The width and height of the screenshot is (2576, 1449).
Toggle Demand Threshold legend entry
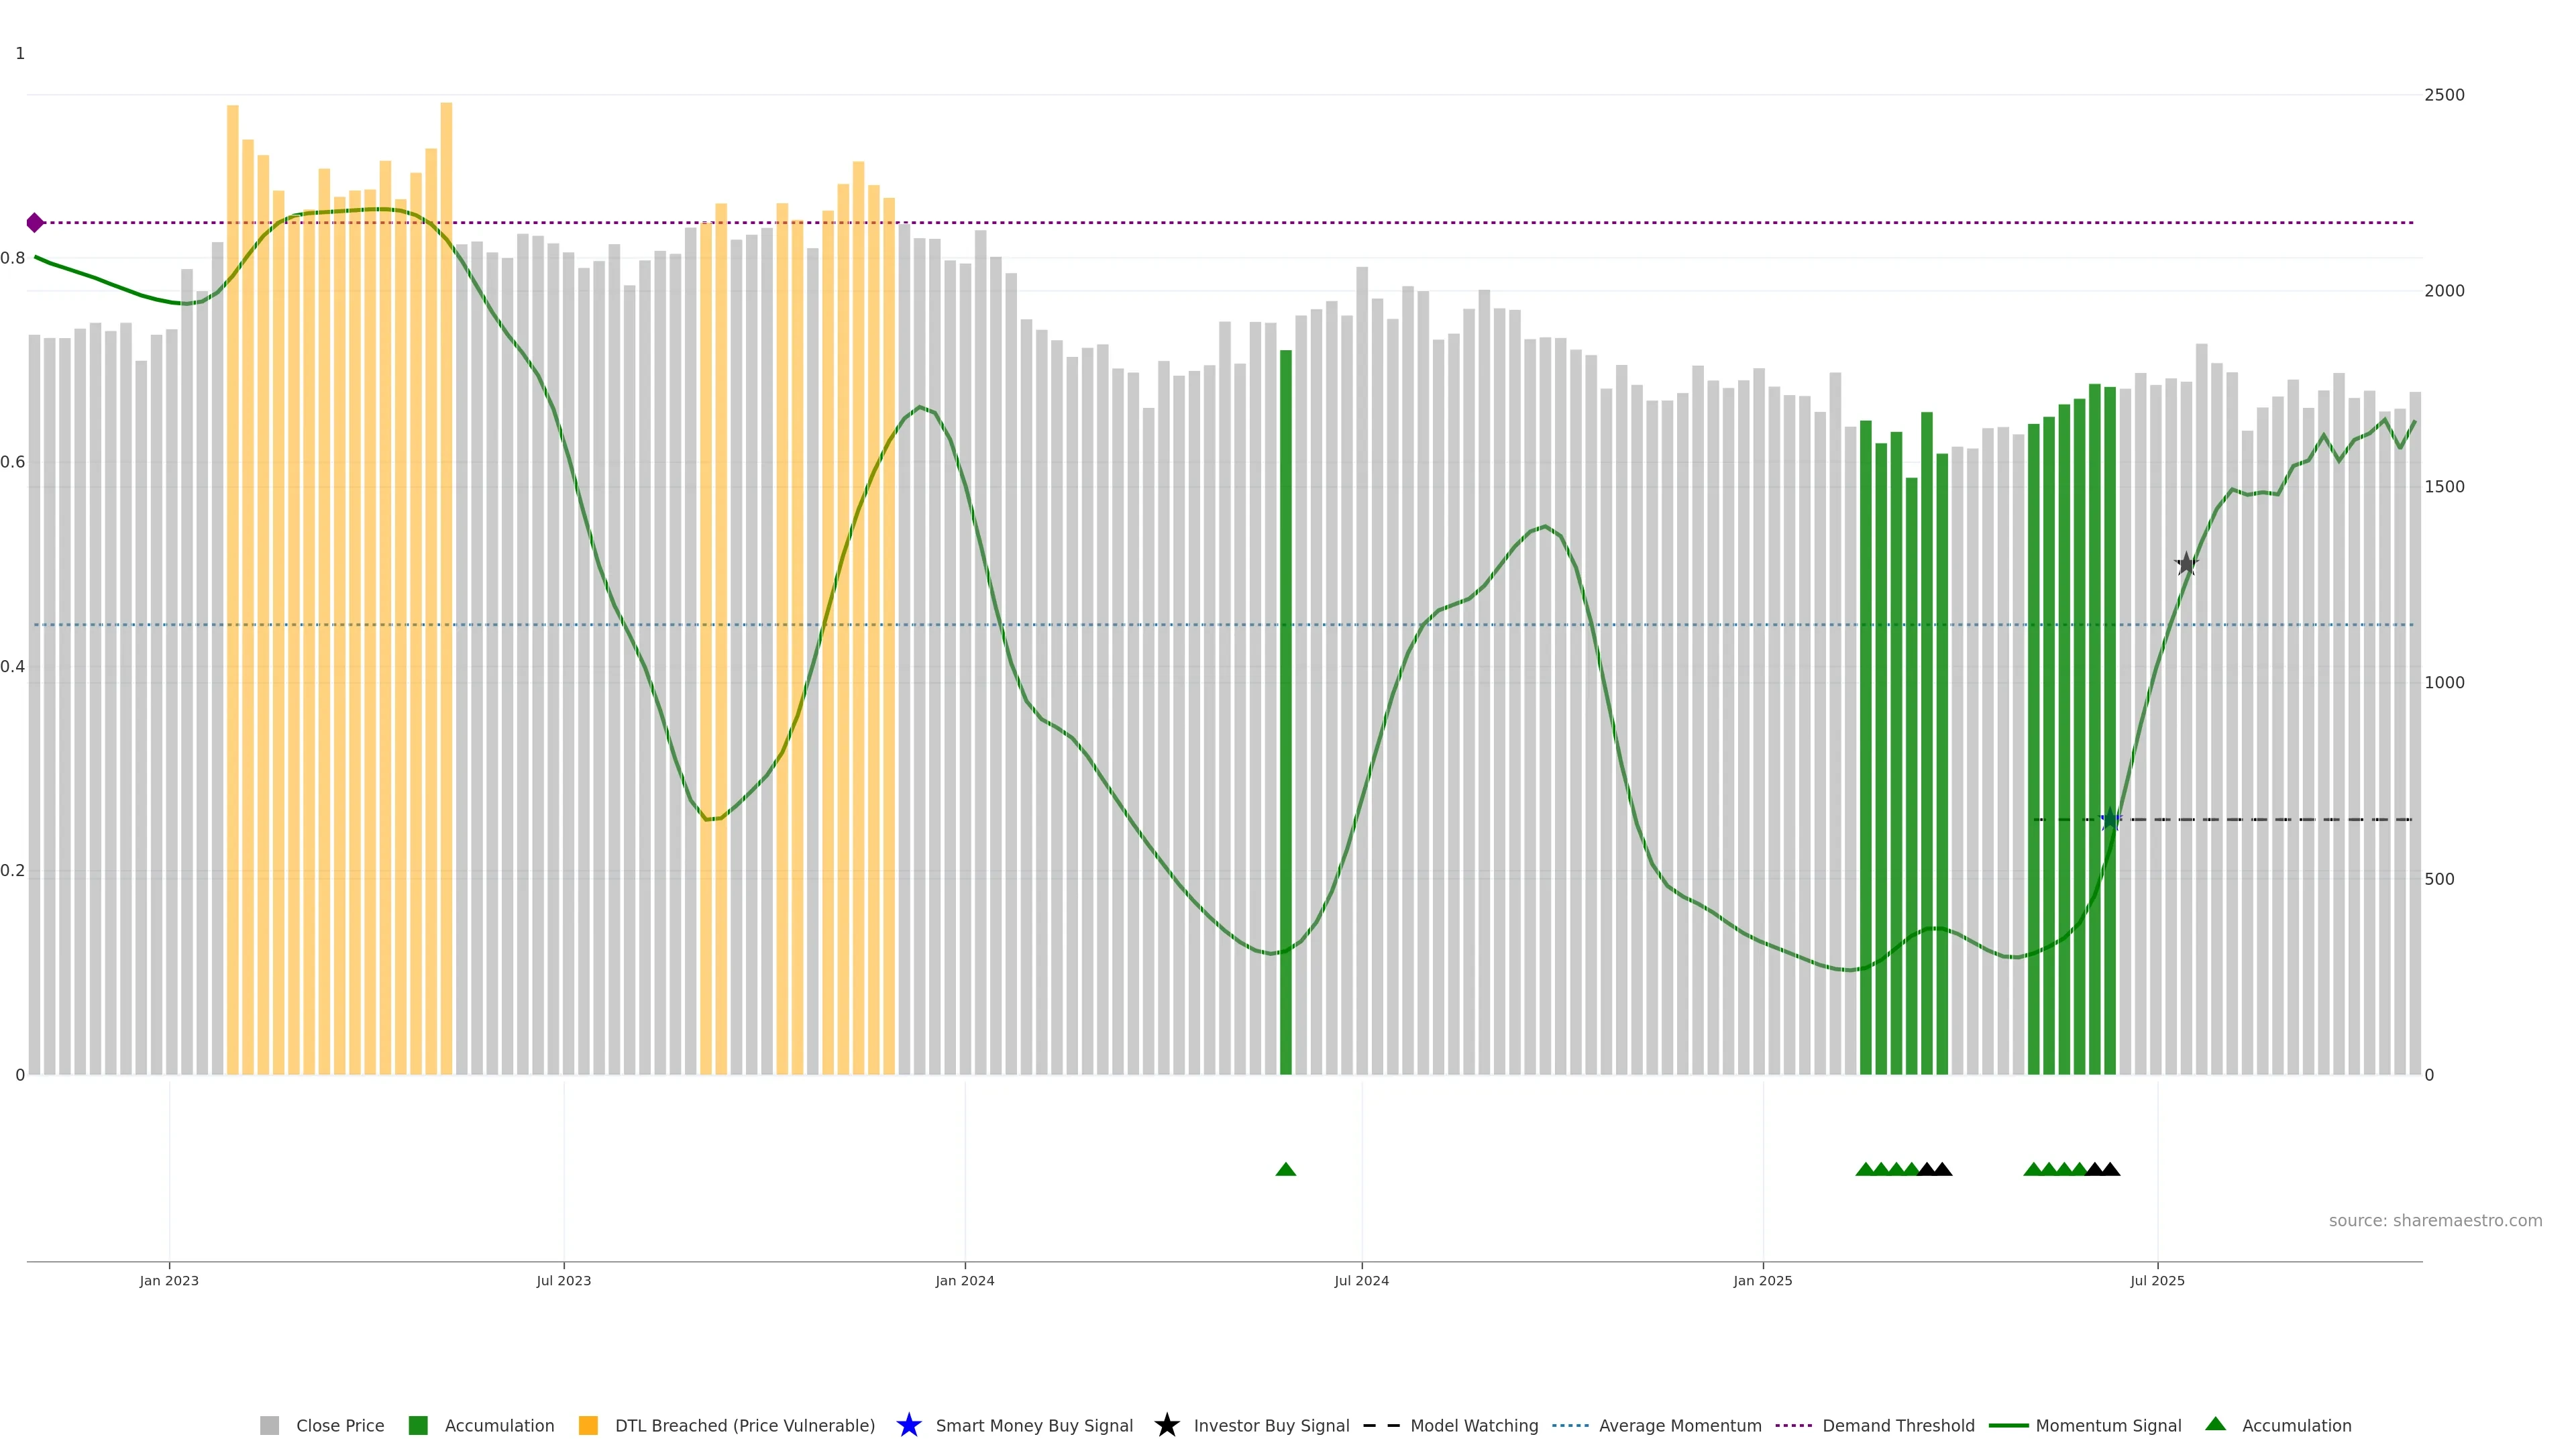(1897, 1426)
